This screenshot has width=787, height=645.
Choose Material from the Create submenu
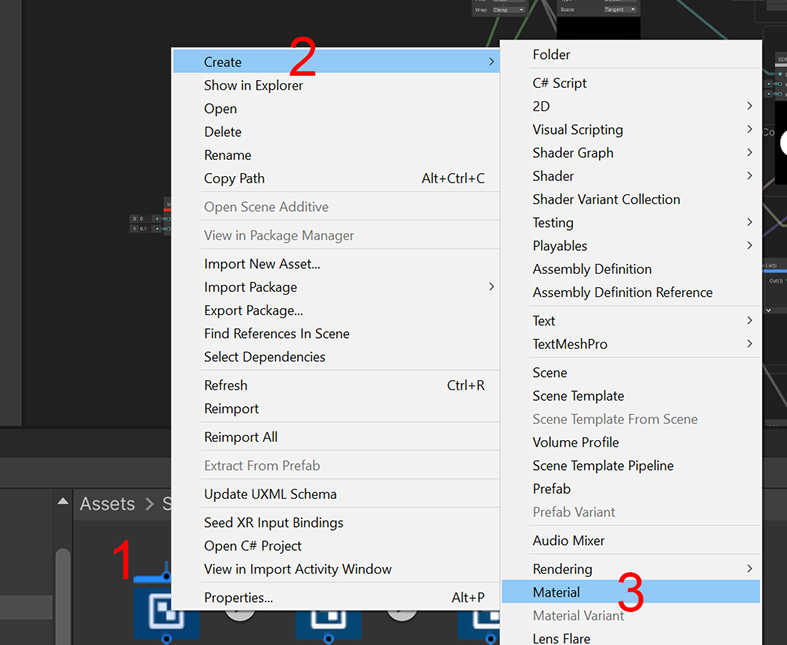[556, 592]
